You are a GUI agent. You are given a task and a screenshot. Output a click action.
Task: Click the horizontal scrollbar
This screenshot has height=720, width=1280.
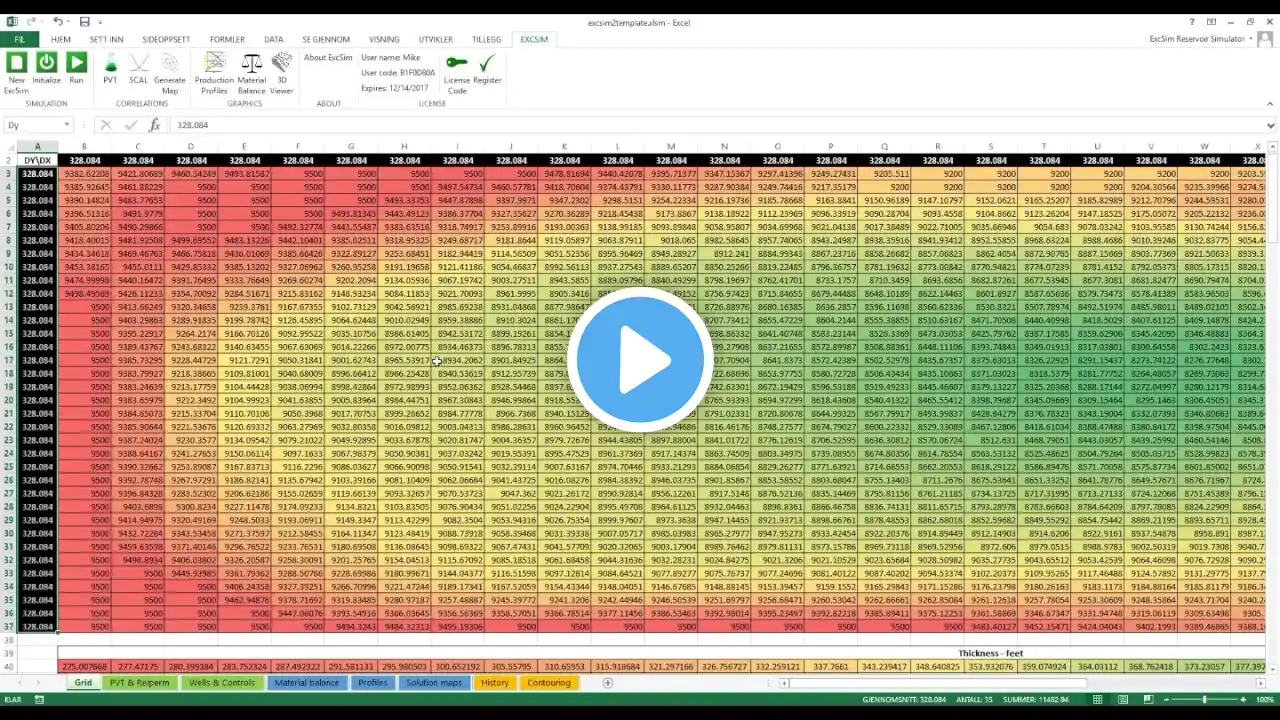click(1020, 683)
